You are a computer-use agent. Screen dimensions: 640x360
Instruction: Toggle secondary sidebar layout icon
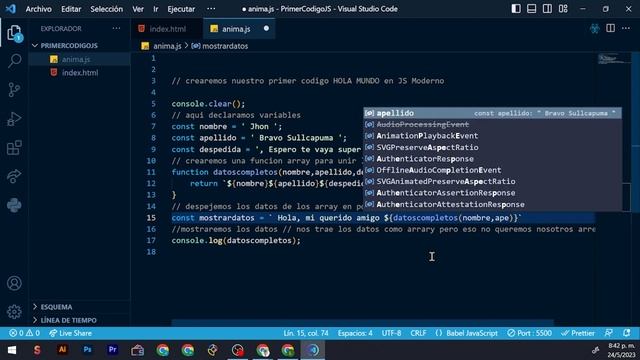coord(547,9)
